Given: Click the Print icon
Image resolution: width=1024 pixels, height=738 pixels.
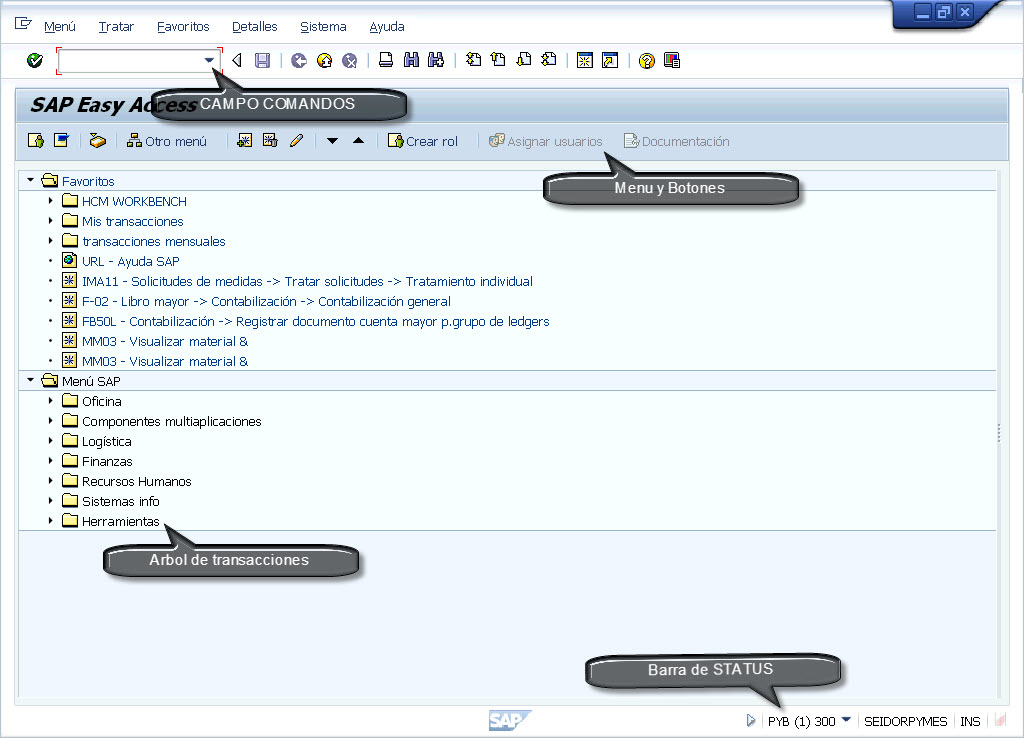Looking at the screenshot, I should 386,60.
